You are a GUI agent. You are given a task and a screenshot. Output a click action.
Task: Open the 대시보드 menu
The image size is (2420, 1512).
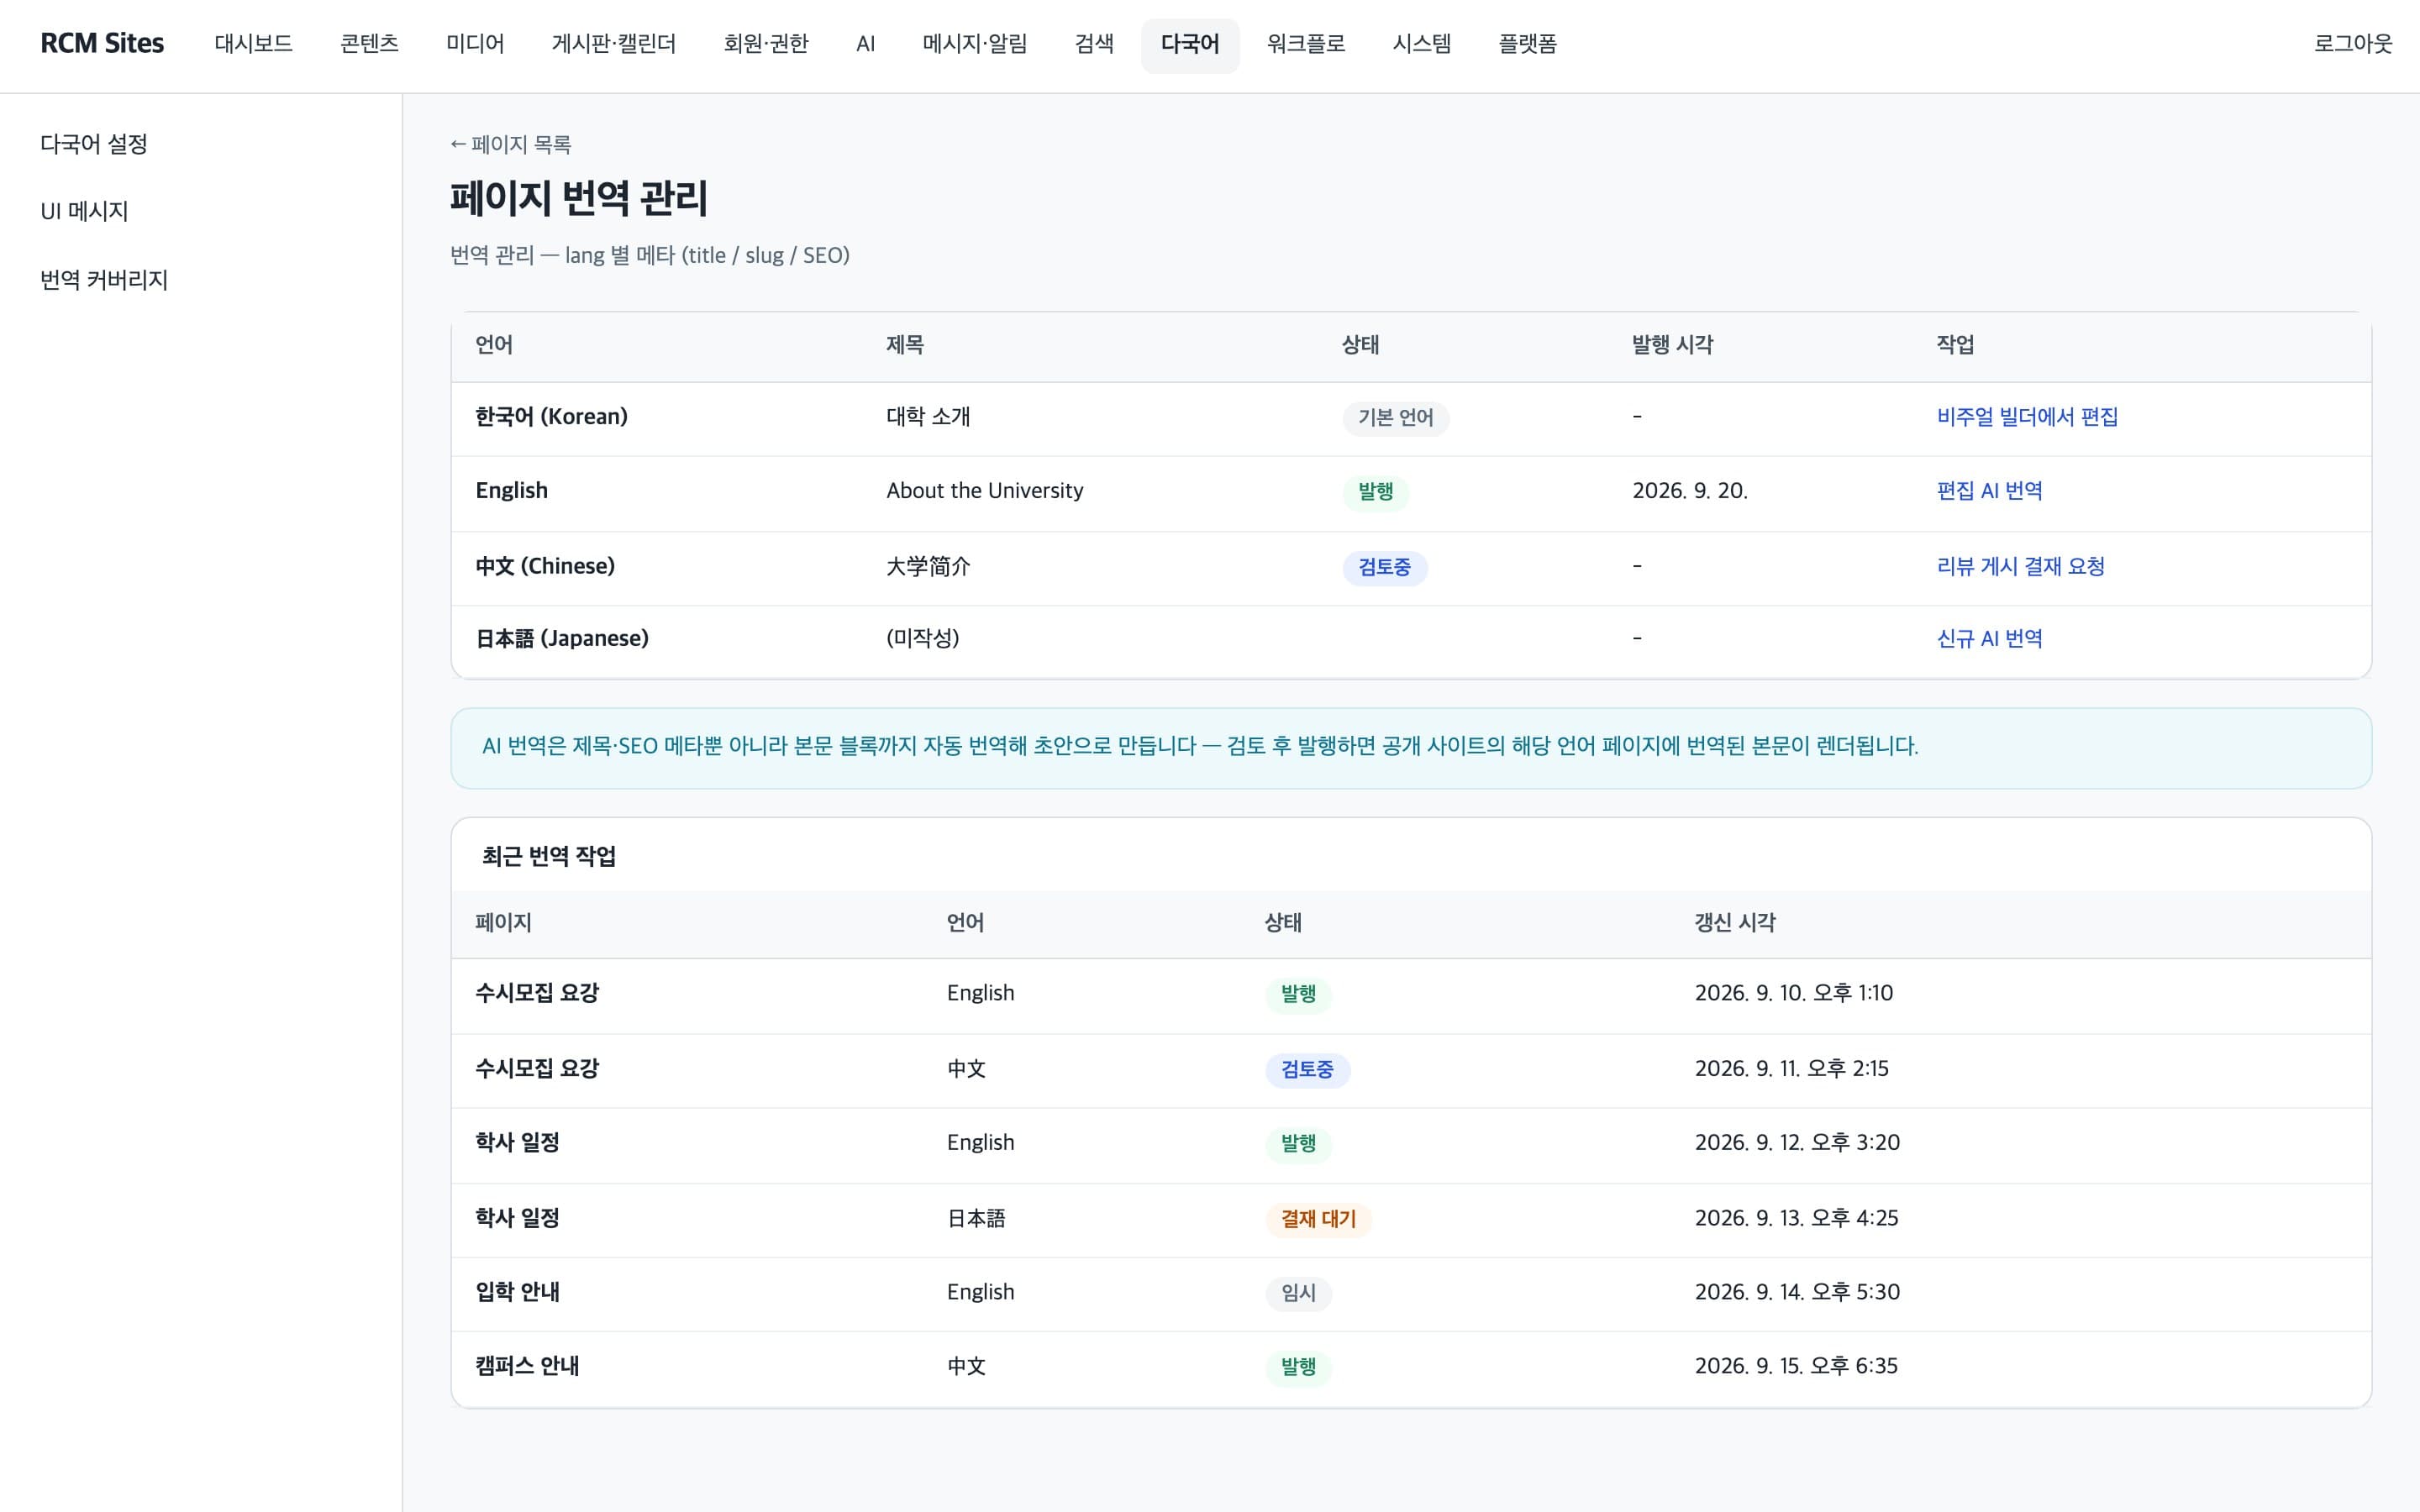253,44
